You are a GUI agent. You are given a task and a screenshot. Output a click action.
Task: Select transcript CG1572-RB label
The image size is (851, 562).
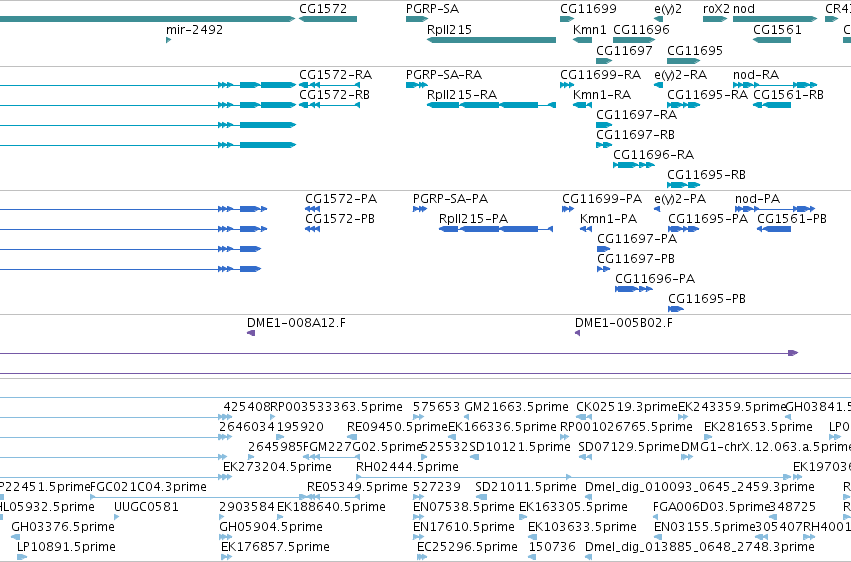click(334, 94)
